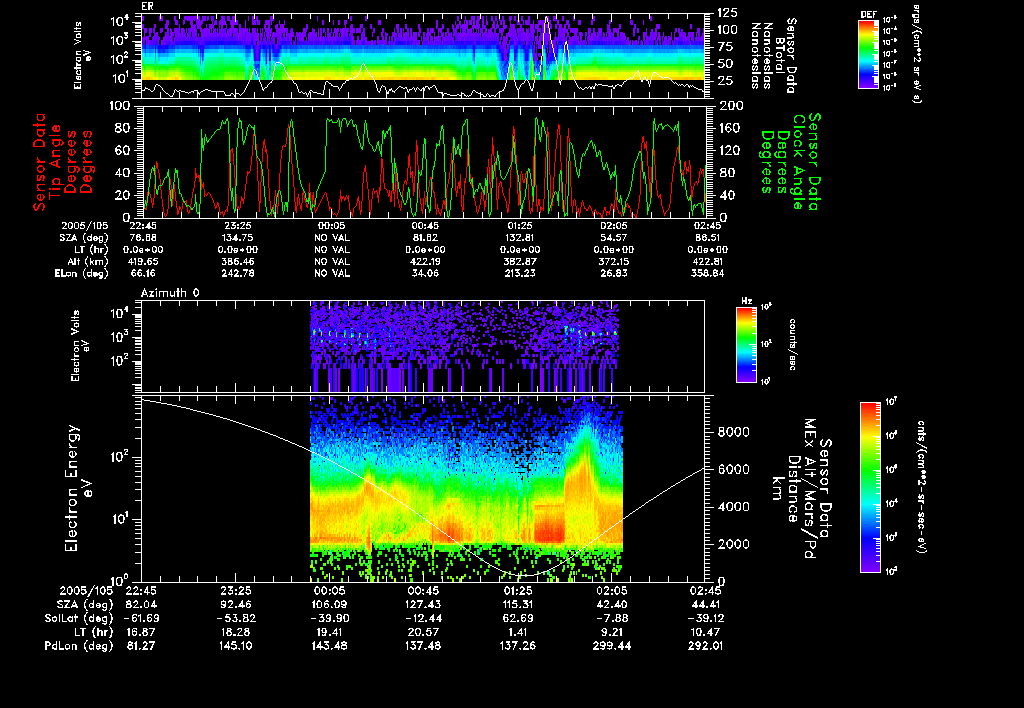Click the 8000 km distance tick label
The width and height of the screenshot is (1024, 708).
[733, 432]
